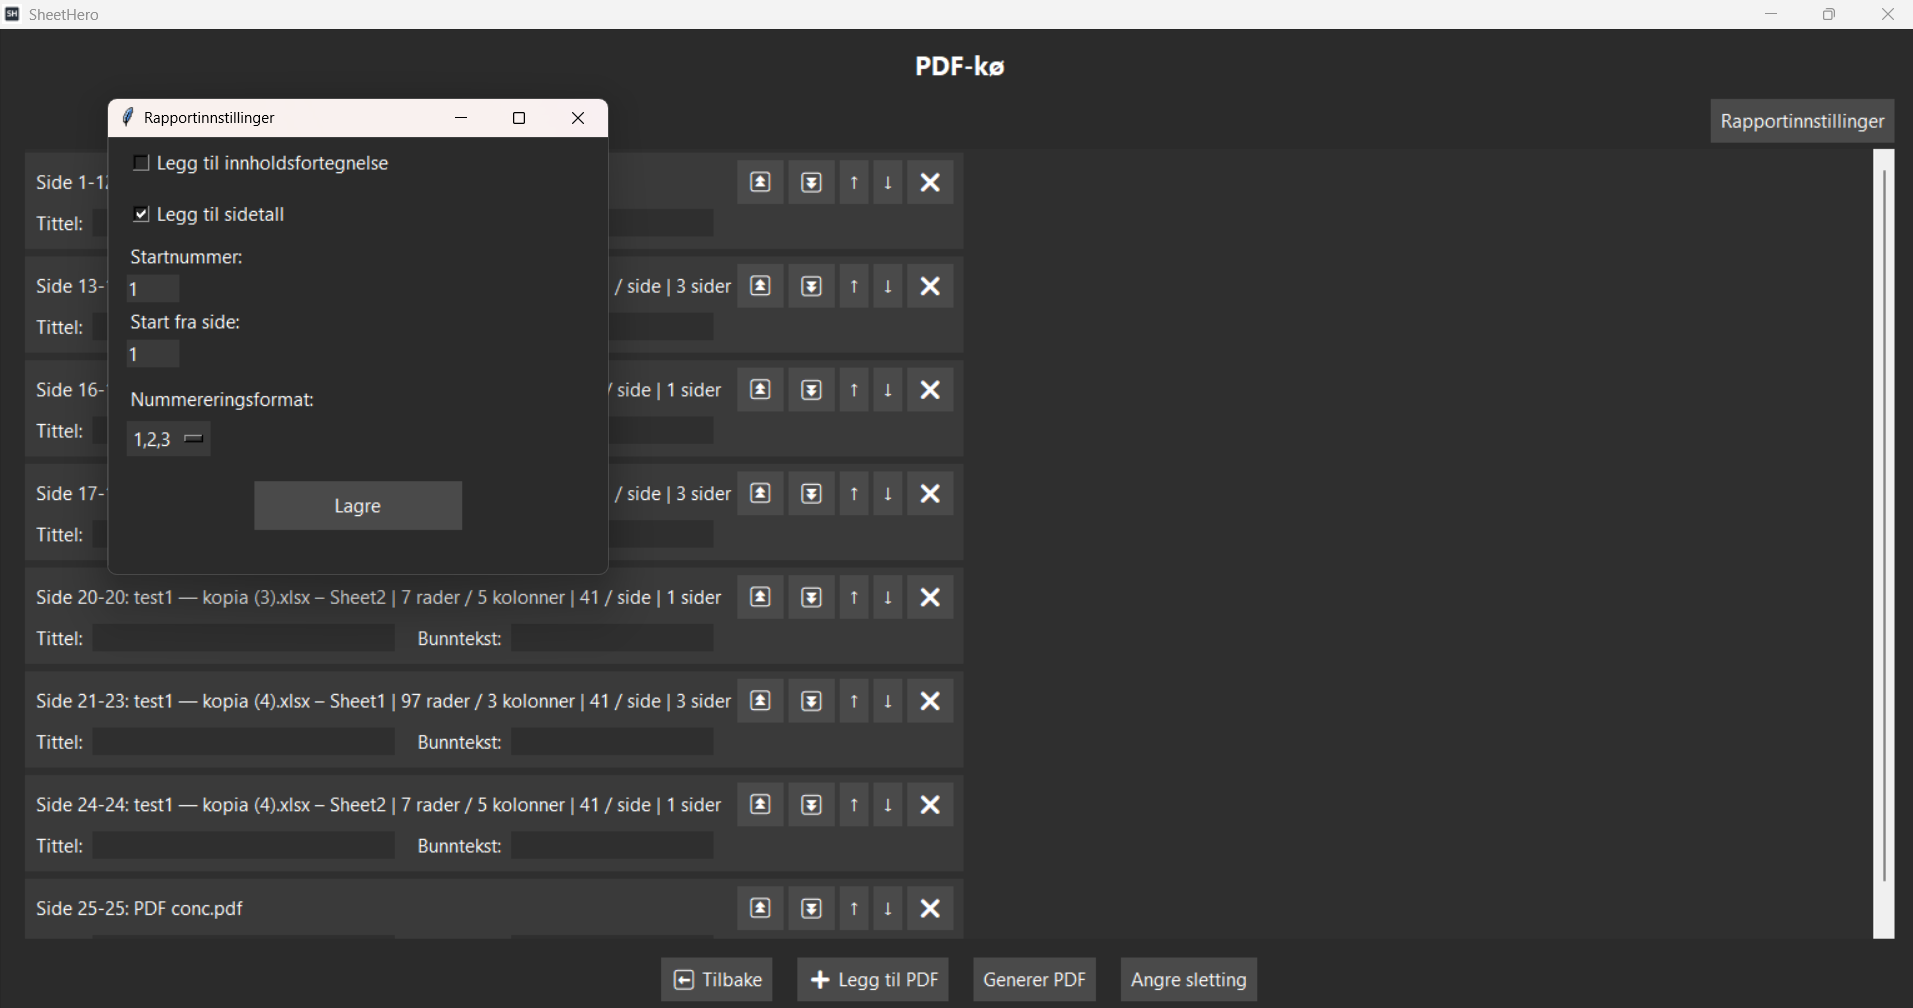Select the Side 21-23 test1 kopia (4) label
Viewport: 1913px width, 1008px height.
point(383,701)
